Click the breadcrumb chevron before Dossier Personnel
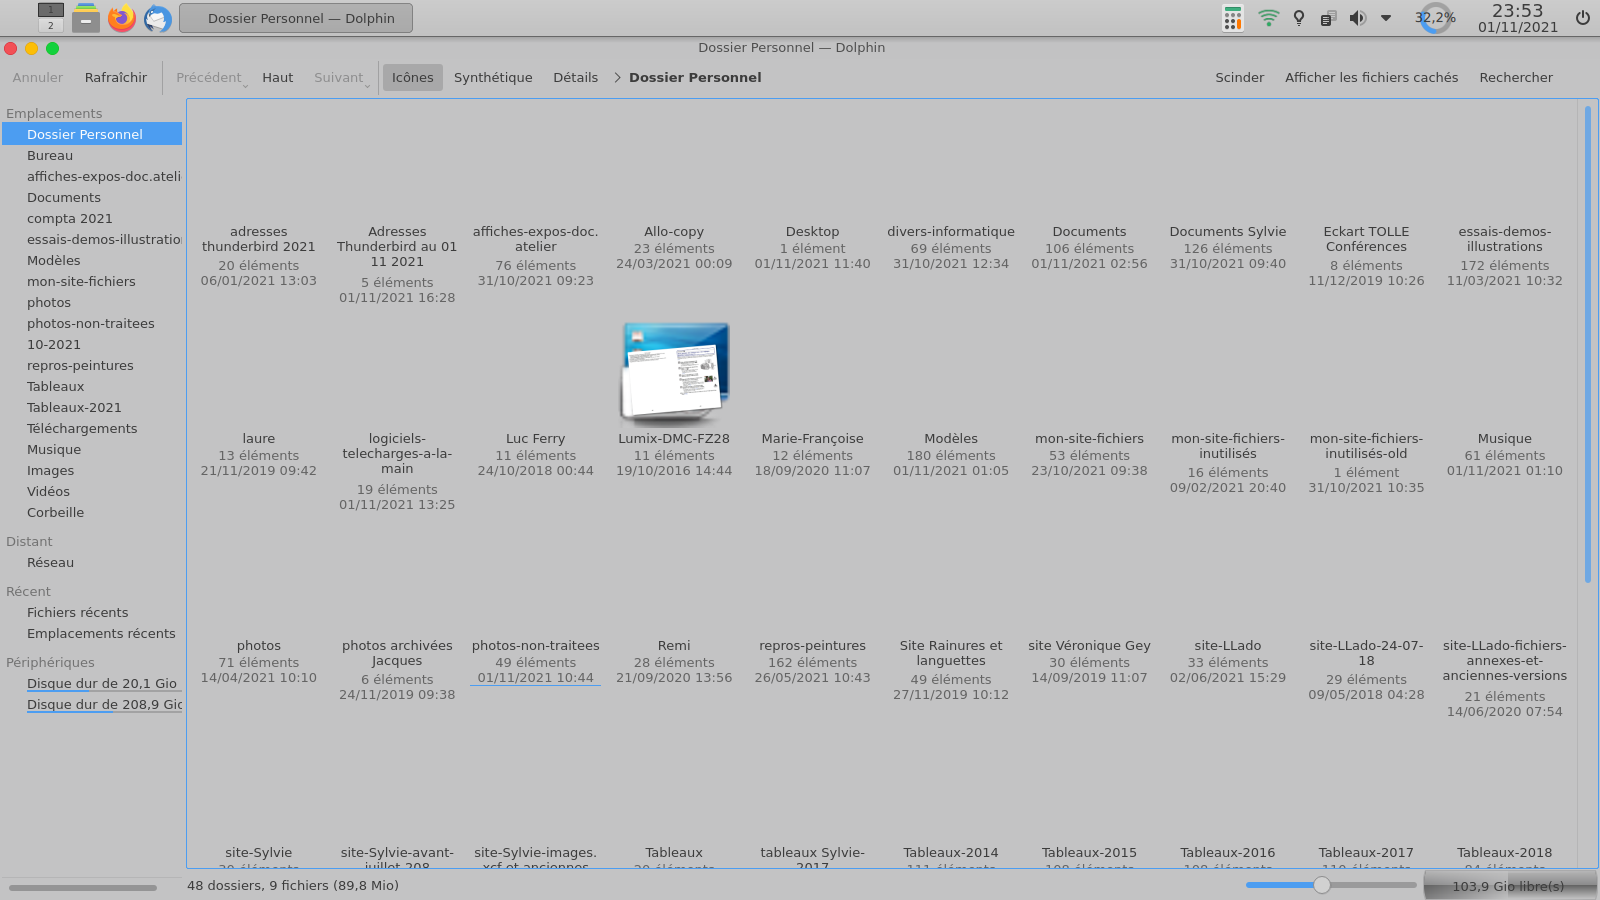The height and width of the screenshot is (900, 1600). click(617, 77)
